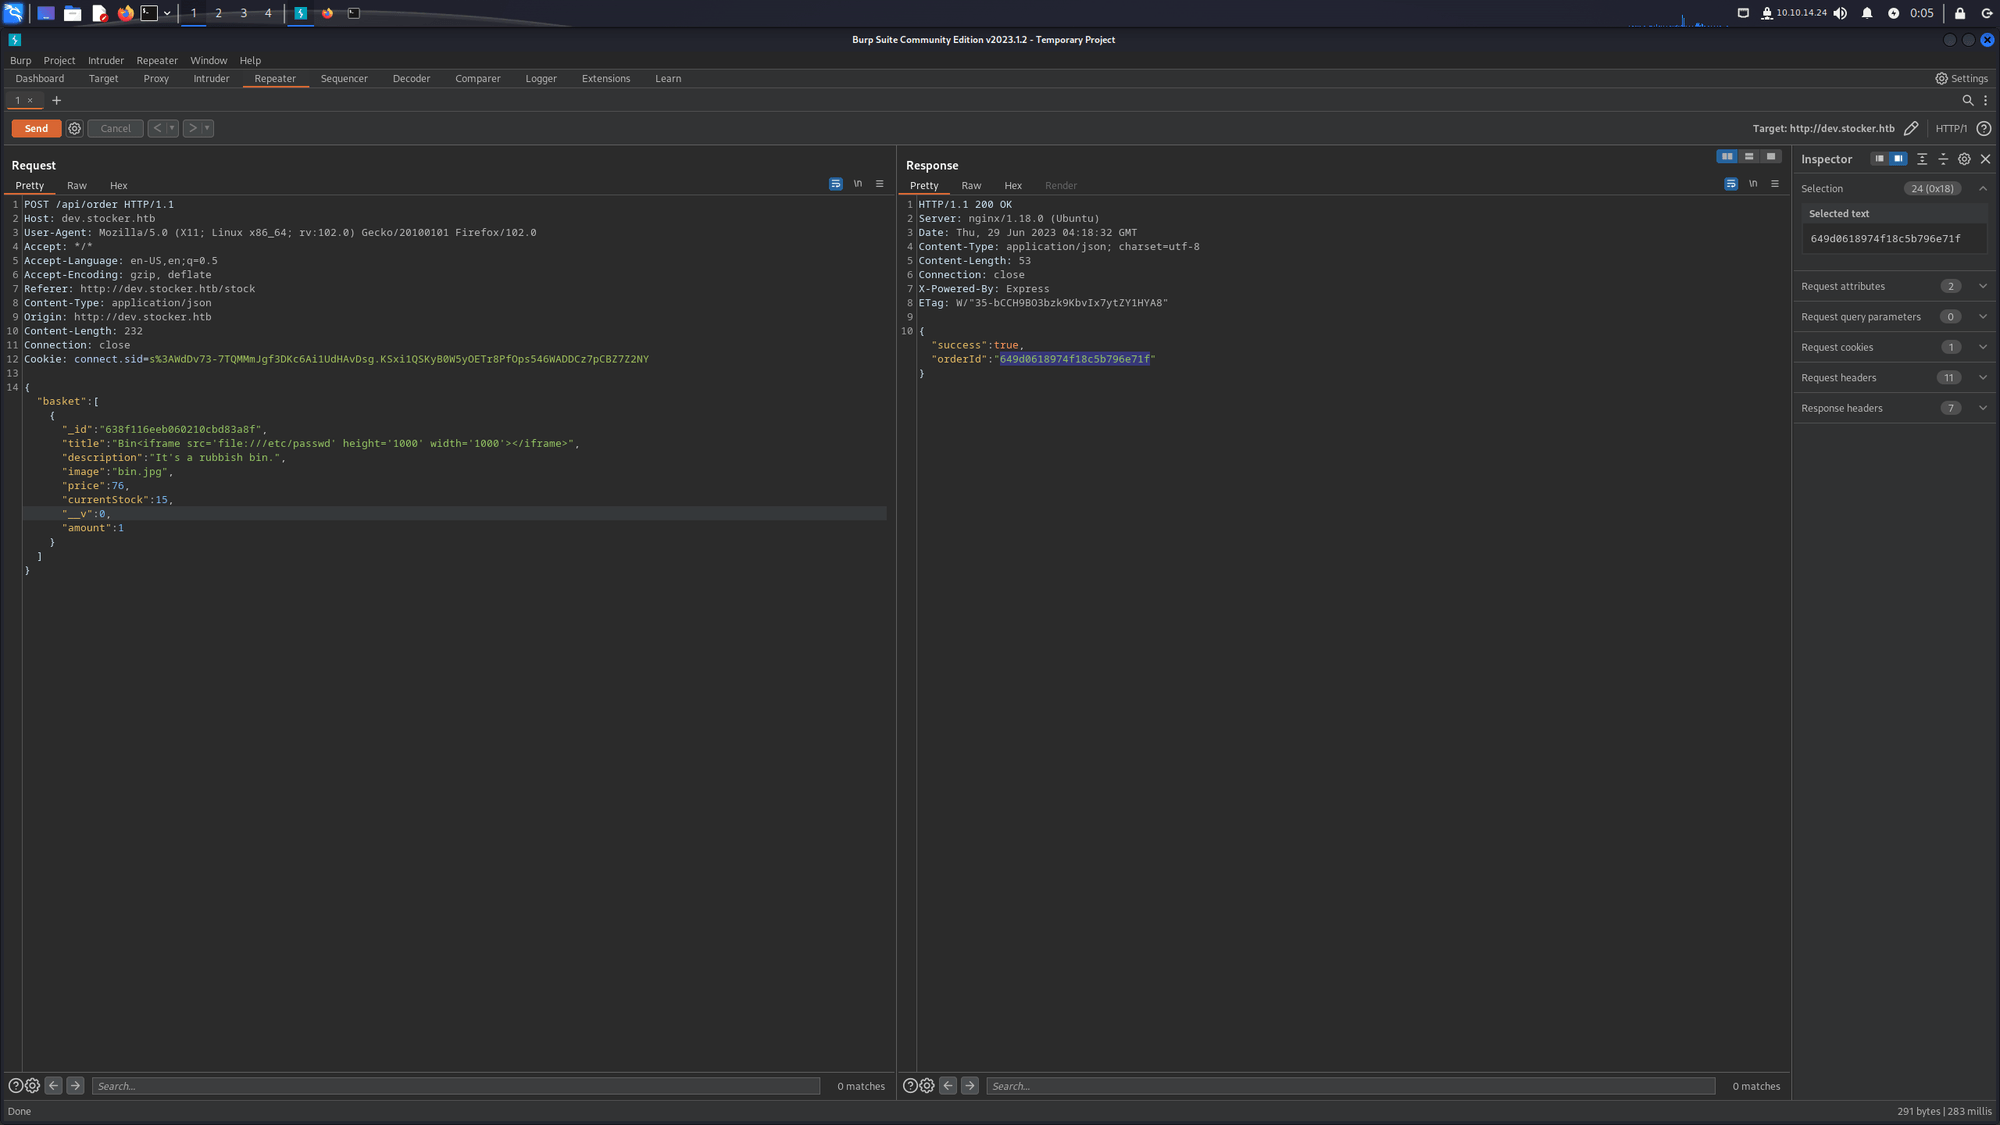The width and height of the screenshot is (2000, 1125).
Task: Collapse all Inspector sections
Action: click(x=1943, y=159)
